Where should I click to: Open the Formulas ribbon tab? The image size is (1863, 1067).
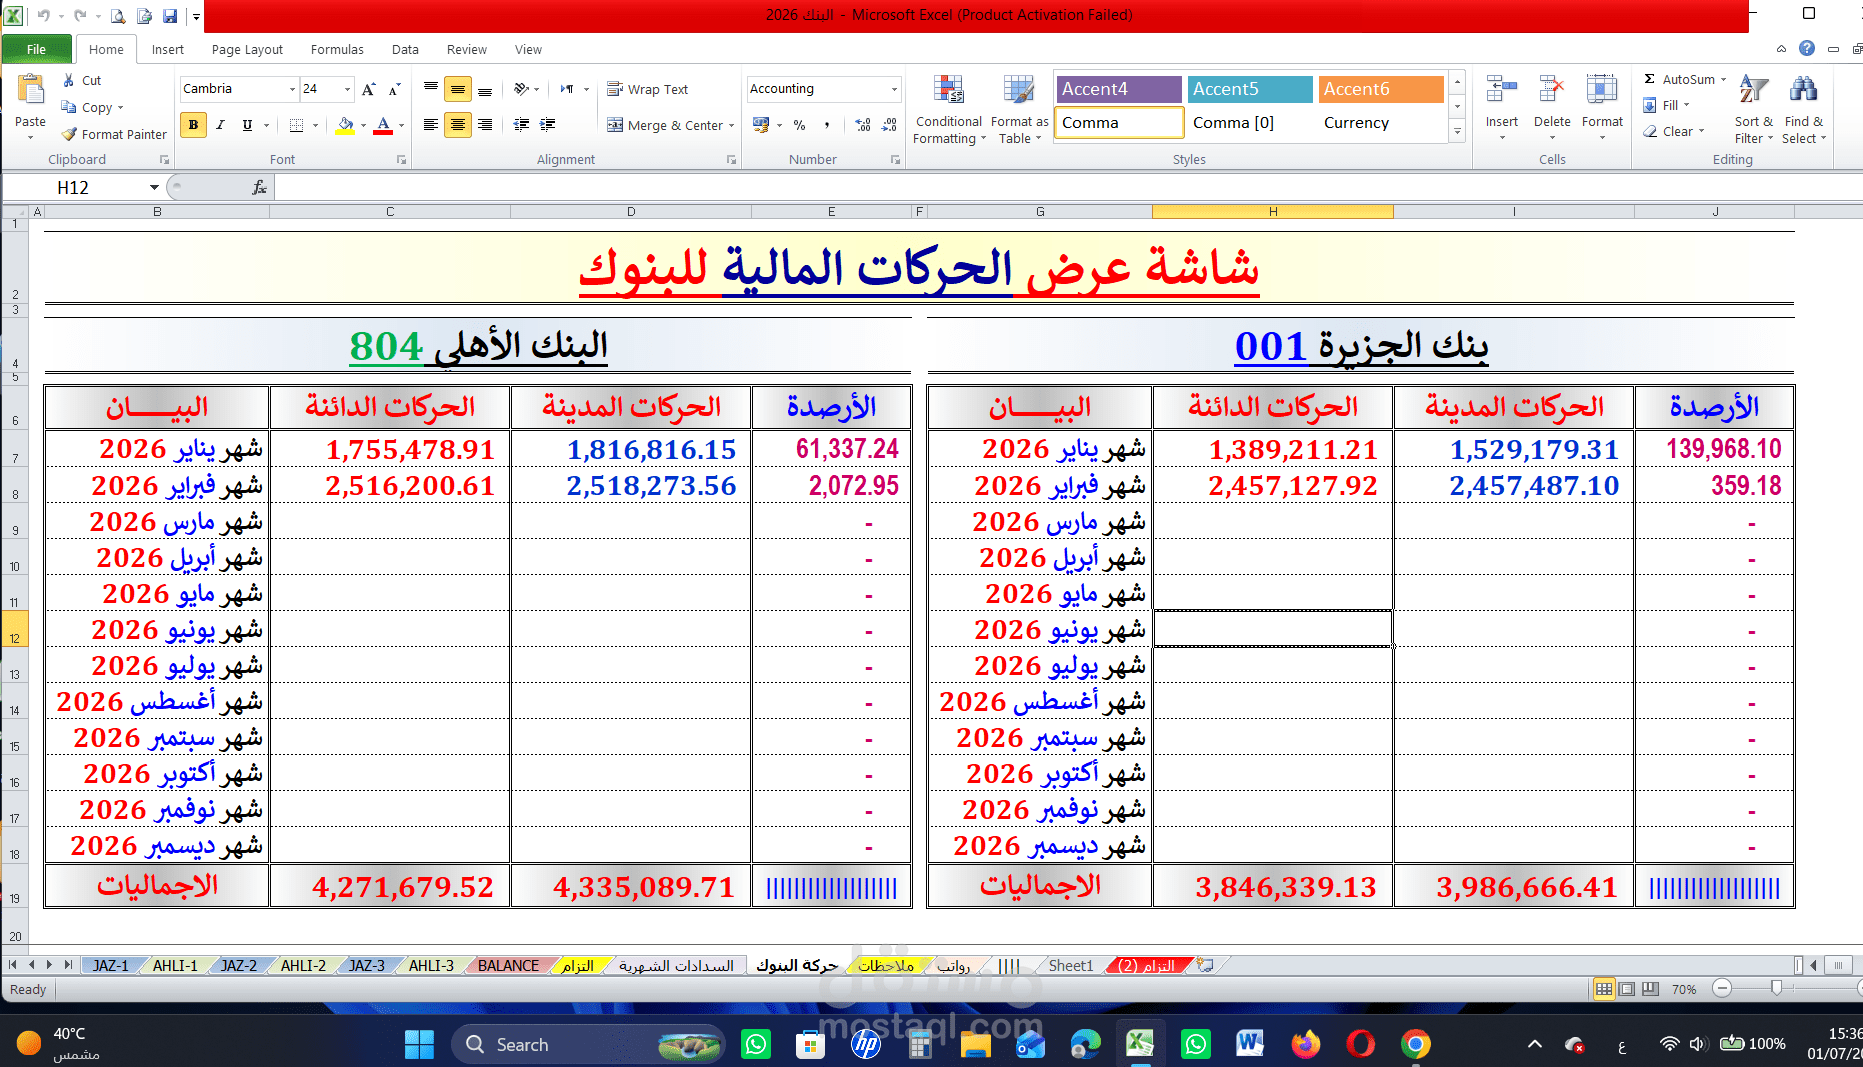click(337, 49)
